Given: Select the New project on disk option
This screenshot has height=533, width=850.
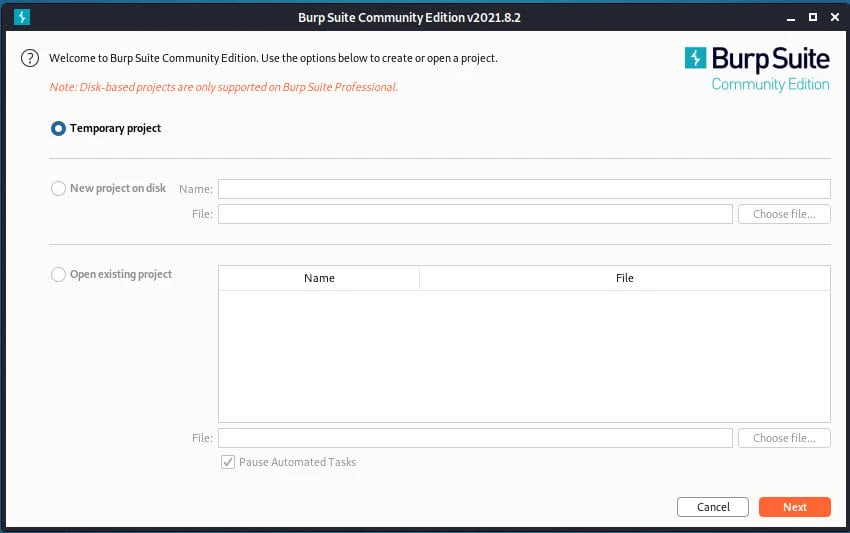Looking at the screenshot, I should [58, 188].
